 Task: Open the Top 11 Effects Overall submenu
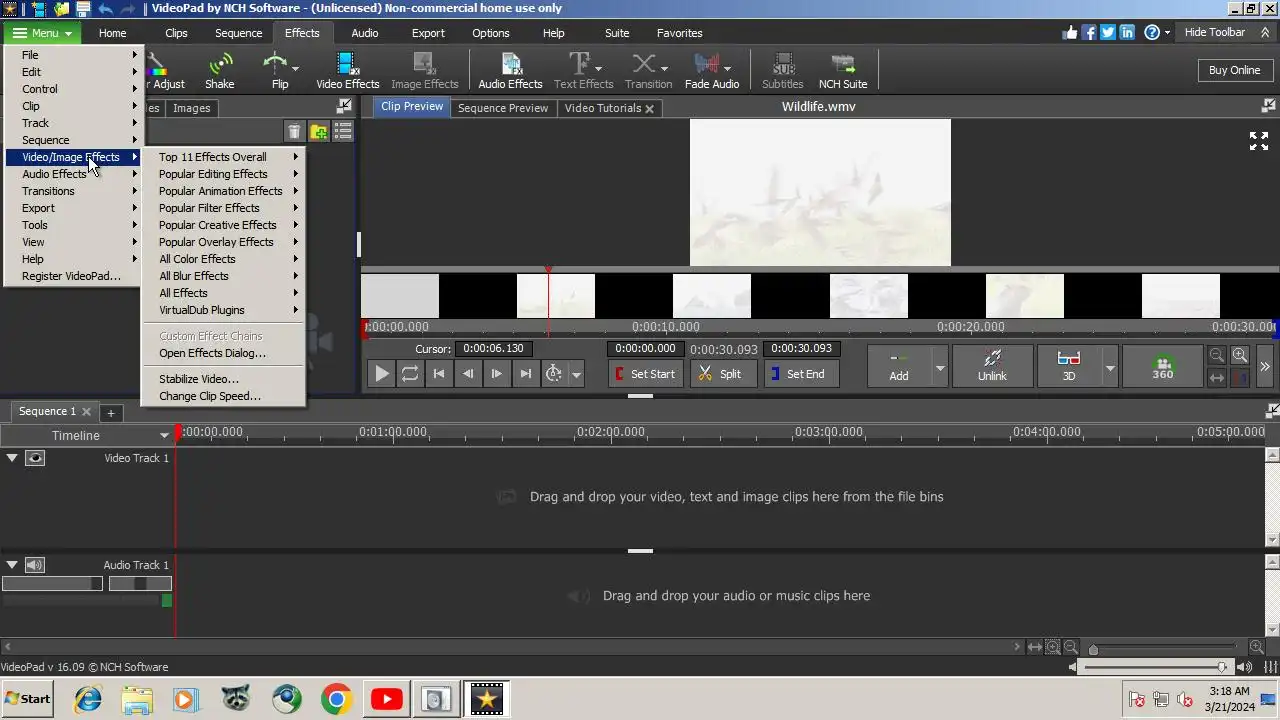tap(223, 157)
